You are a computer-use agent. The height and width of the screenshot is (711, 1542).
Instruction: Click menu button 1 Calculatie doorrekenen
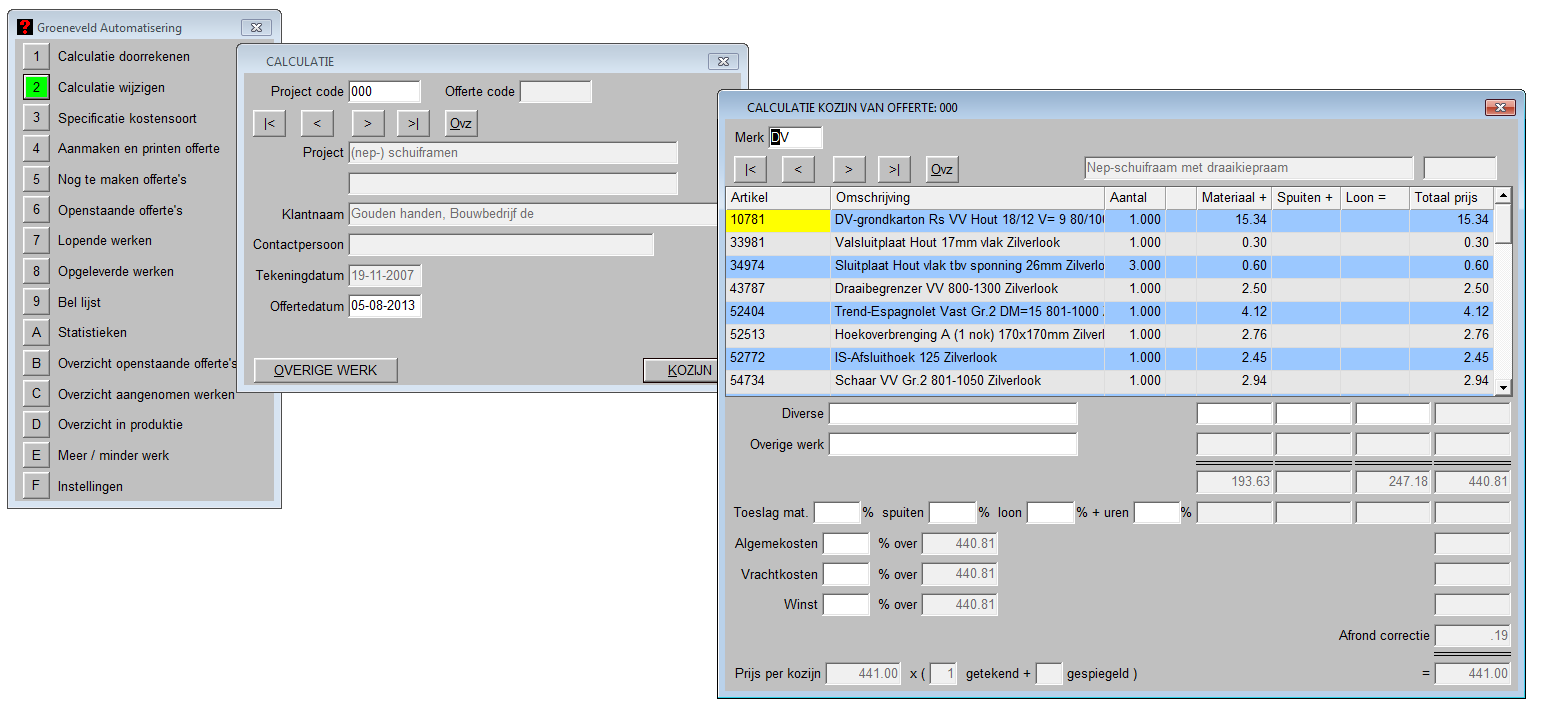[37, 57]
